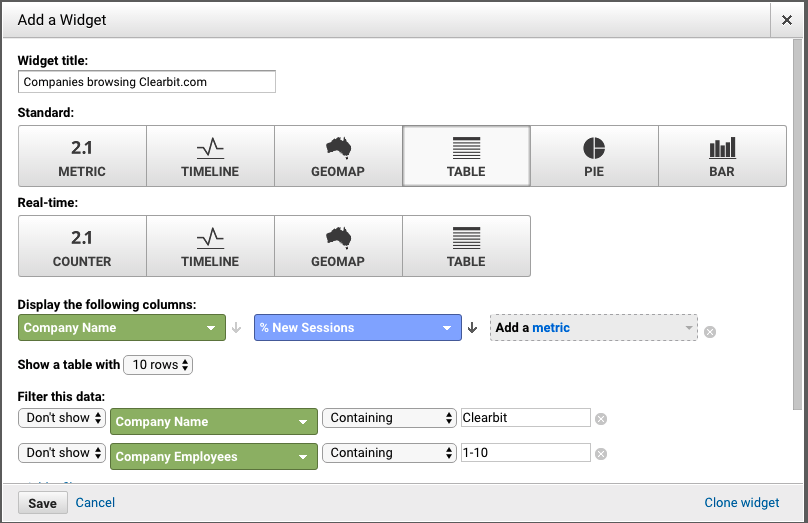This screenshot has width=808, height=523.
Task: Select the standard Geomap widget type
Action: pyautogui.click(x=338, y=156)
